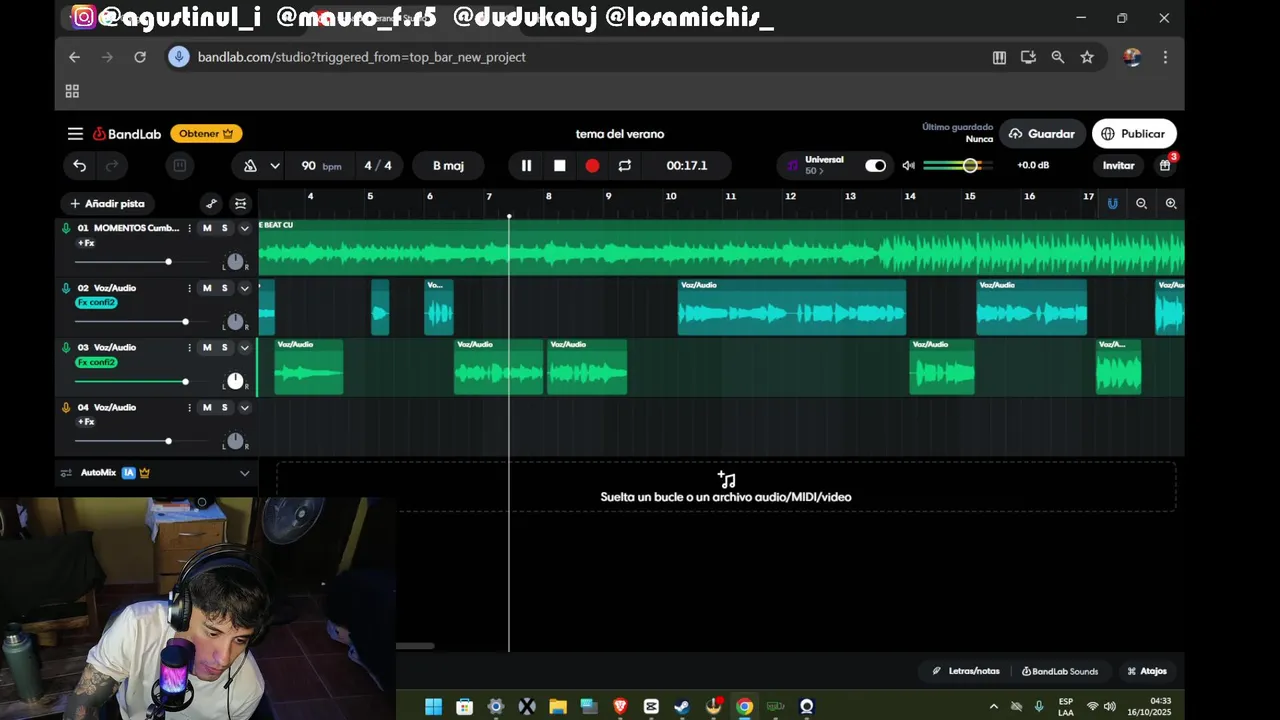
Task: Click the master volume speaker icon
Action: click(x=908, y=166)
